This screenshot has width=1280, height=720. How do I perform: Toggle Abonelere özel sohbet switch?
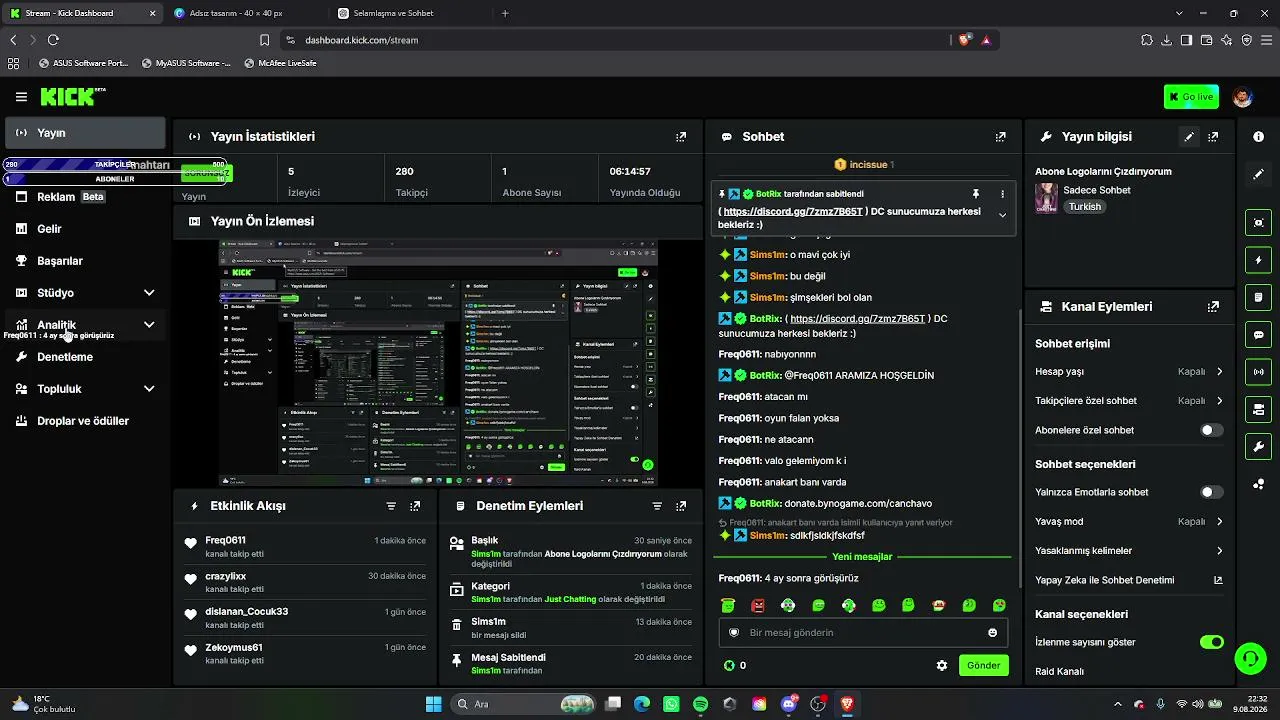(1211, 430)
